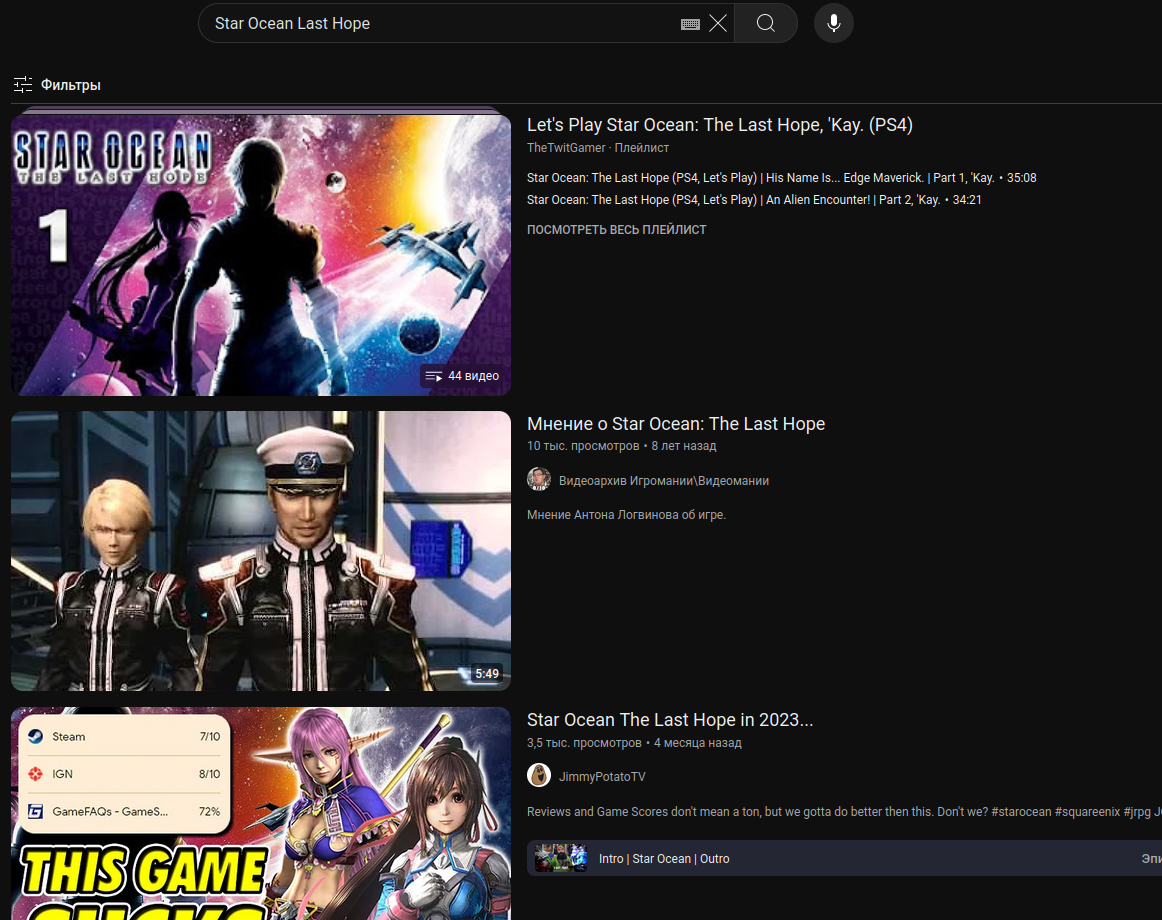Open title Мнение о Star Ocean: The Last Hope
1162x920 pixels.
point(676,423)
